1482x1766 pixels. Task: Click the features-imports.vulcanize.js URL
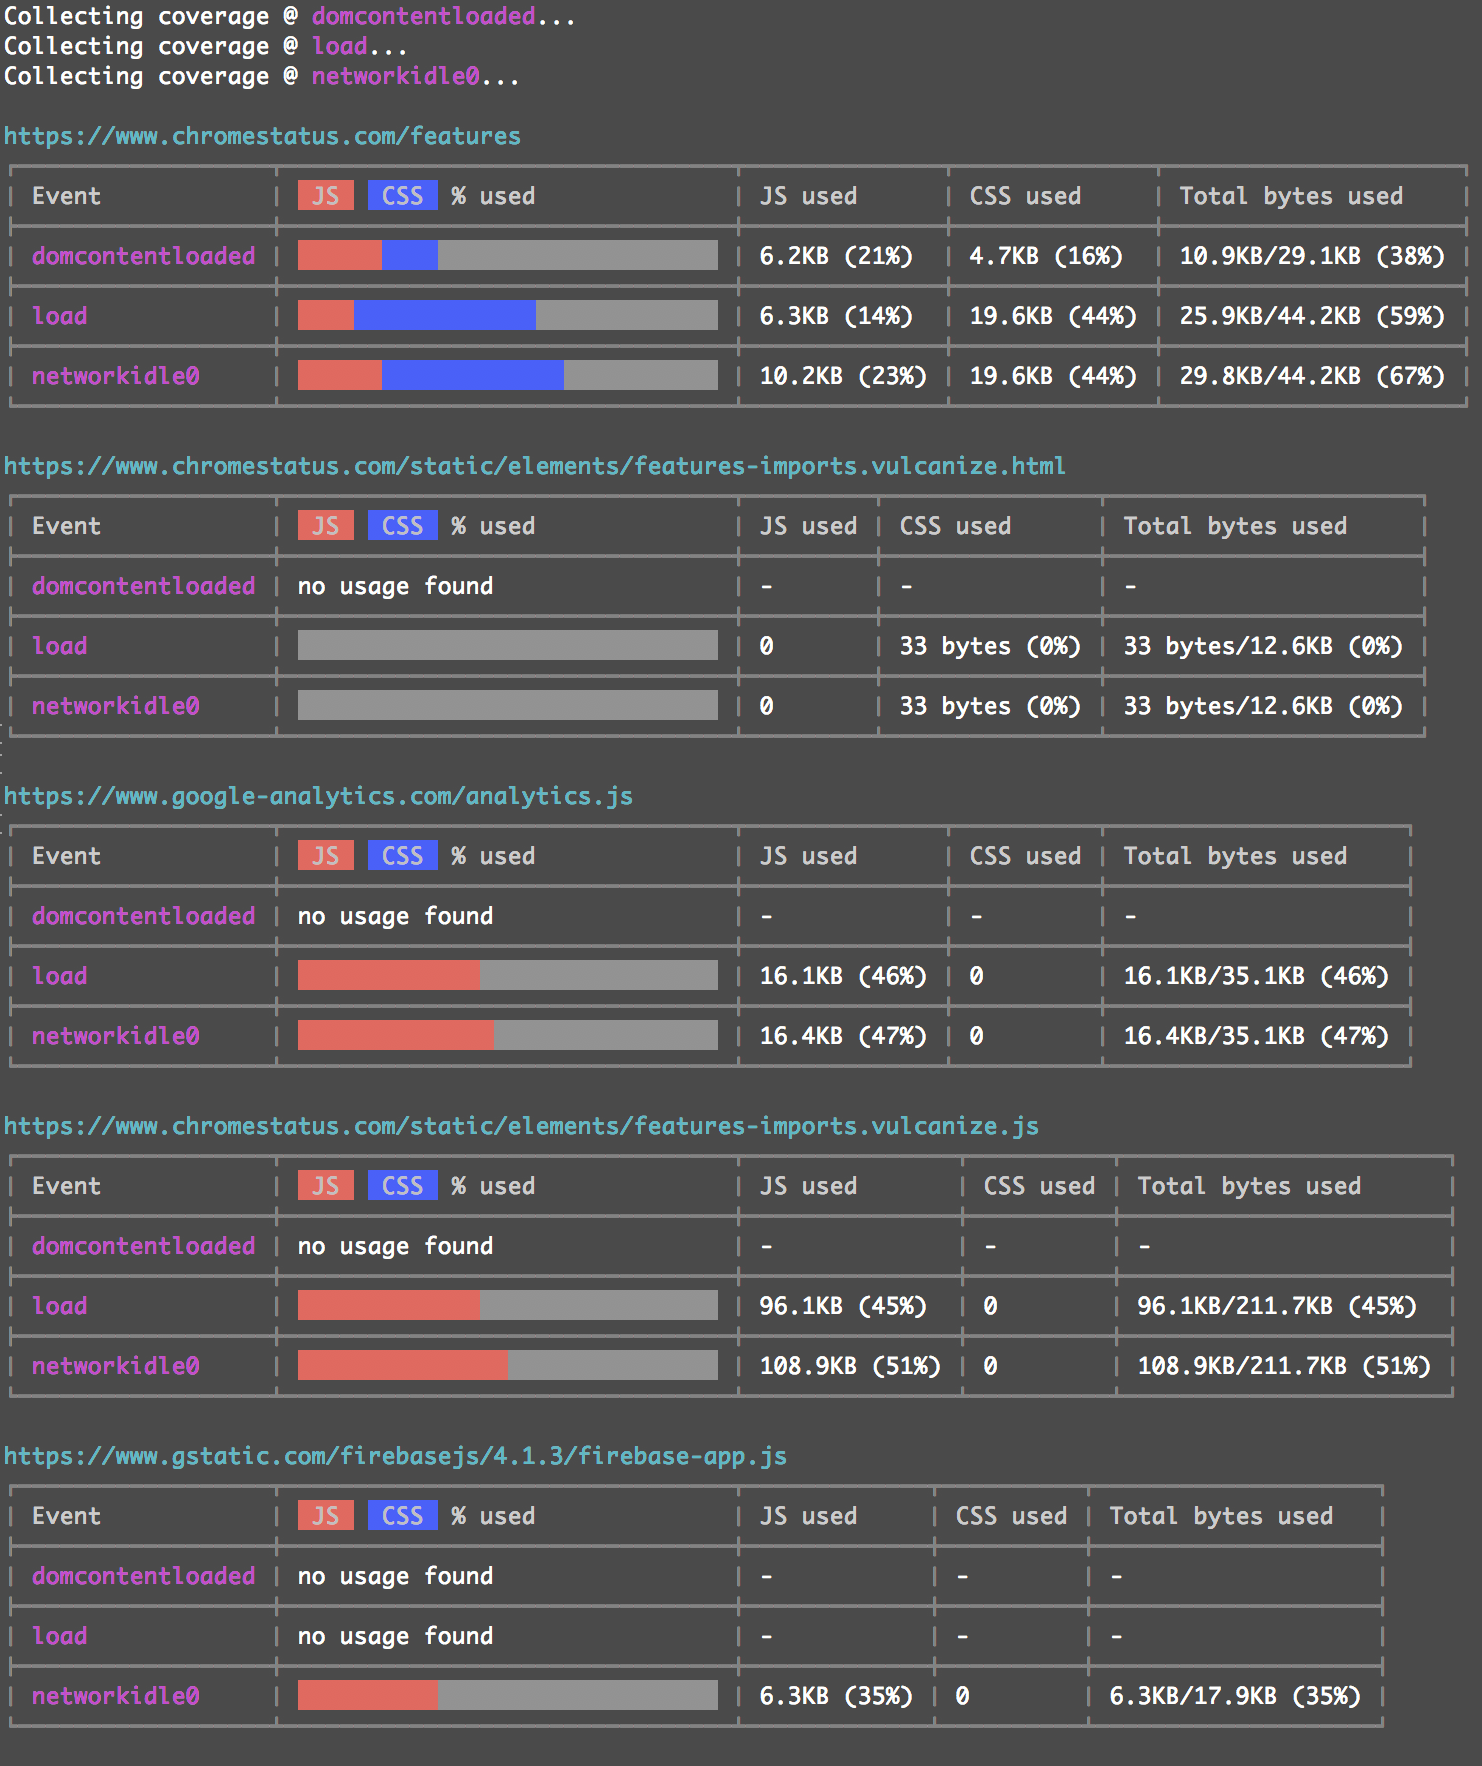click(x=521, y=1126)
